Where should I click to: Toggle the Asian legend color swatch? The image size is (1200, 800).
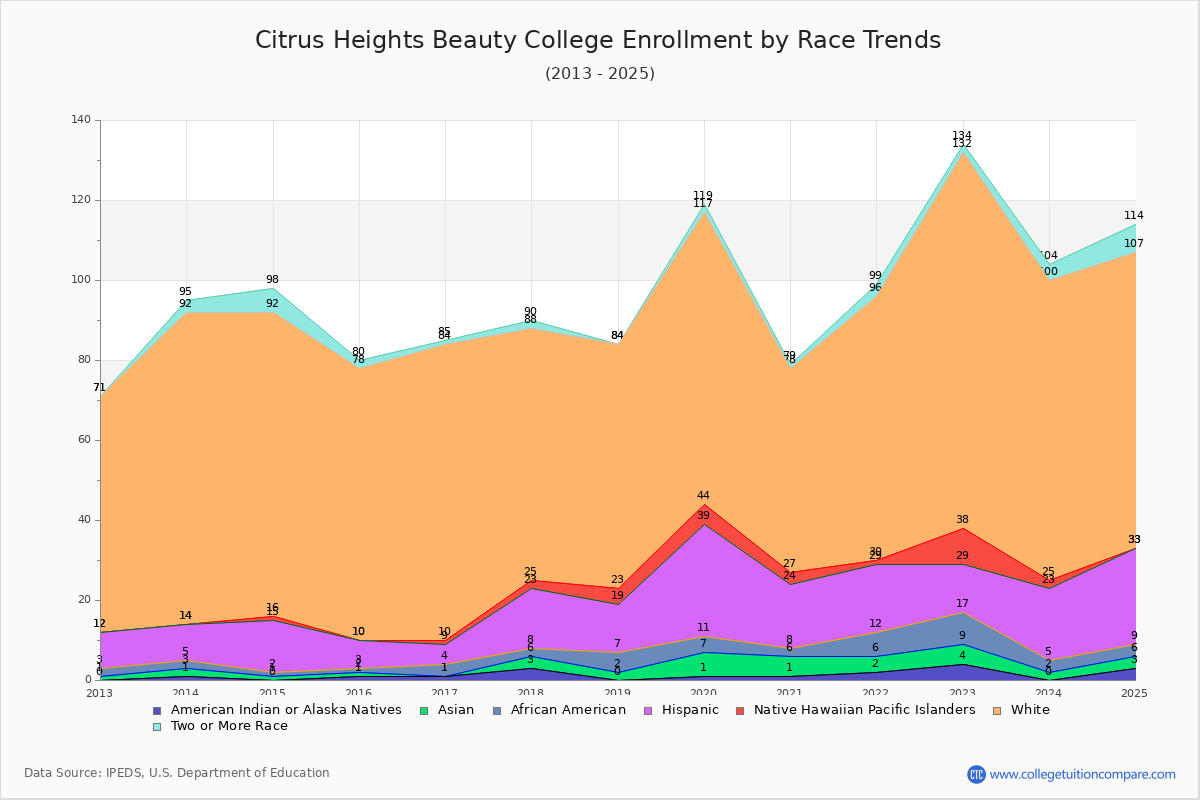425,710
